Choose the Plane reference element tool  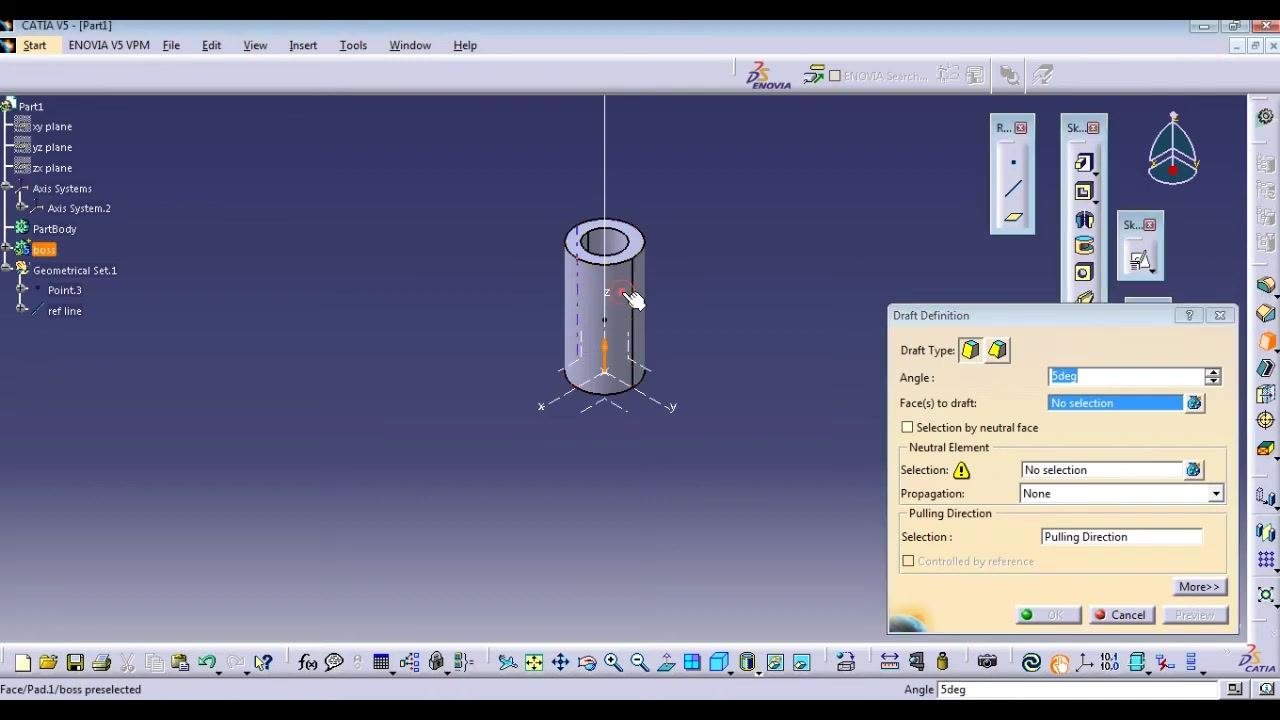(1013, 216)
